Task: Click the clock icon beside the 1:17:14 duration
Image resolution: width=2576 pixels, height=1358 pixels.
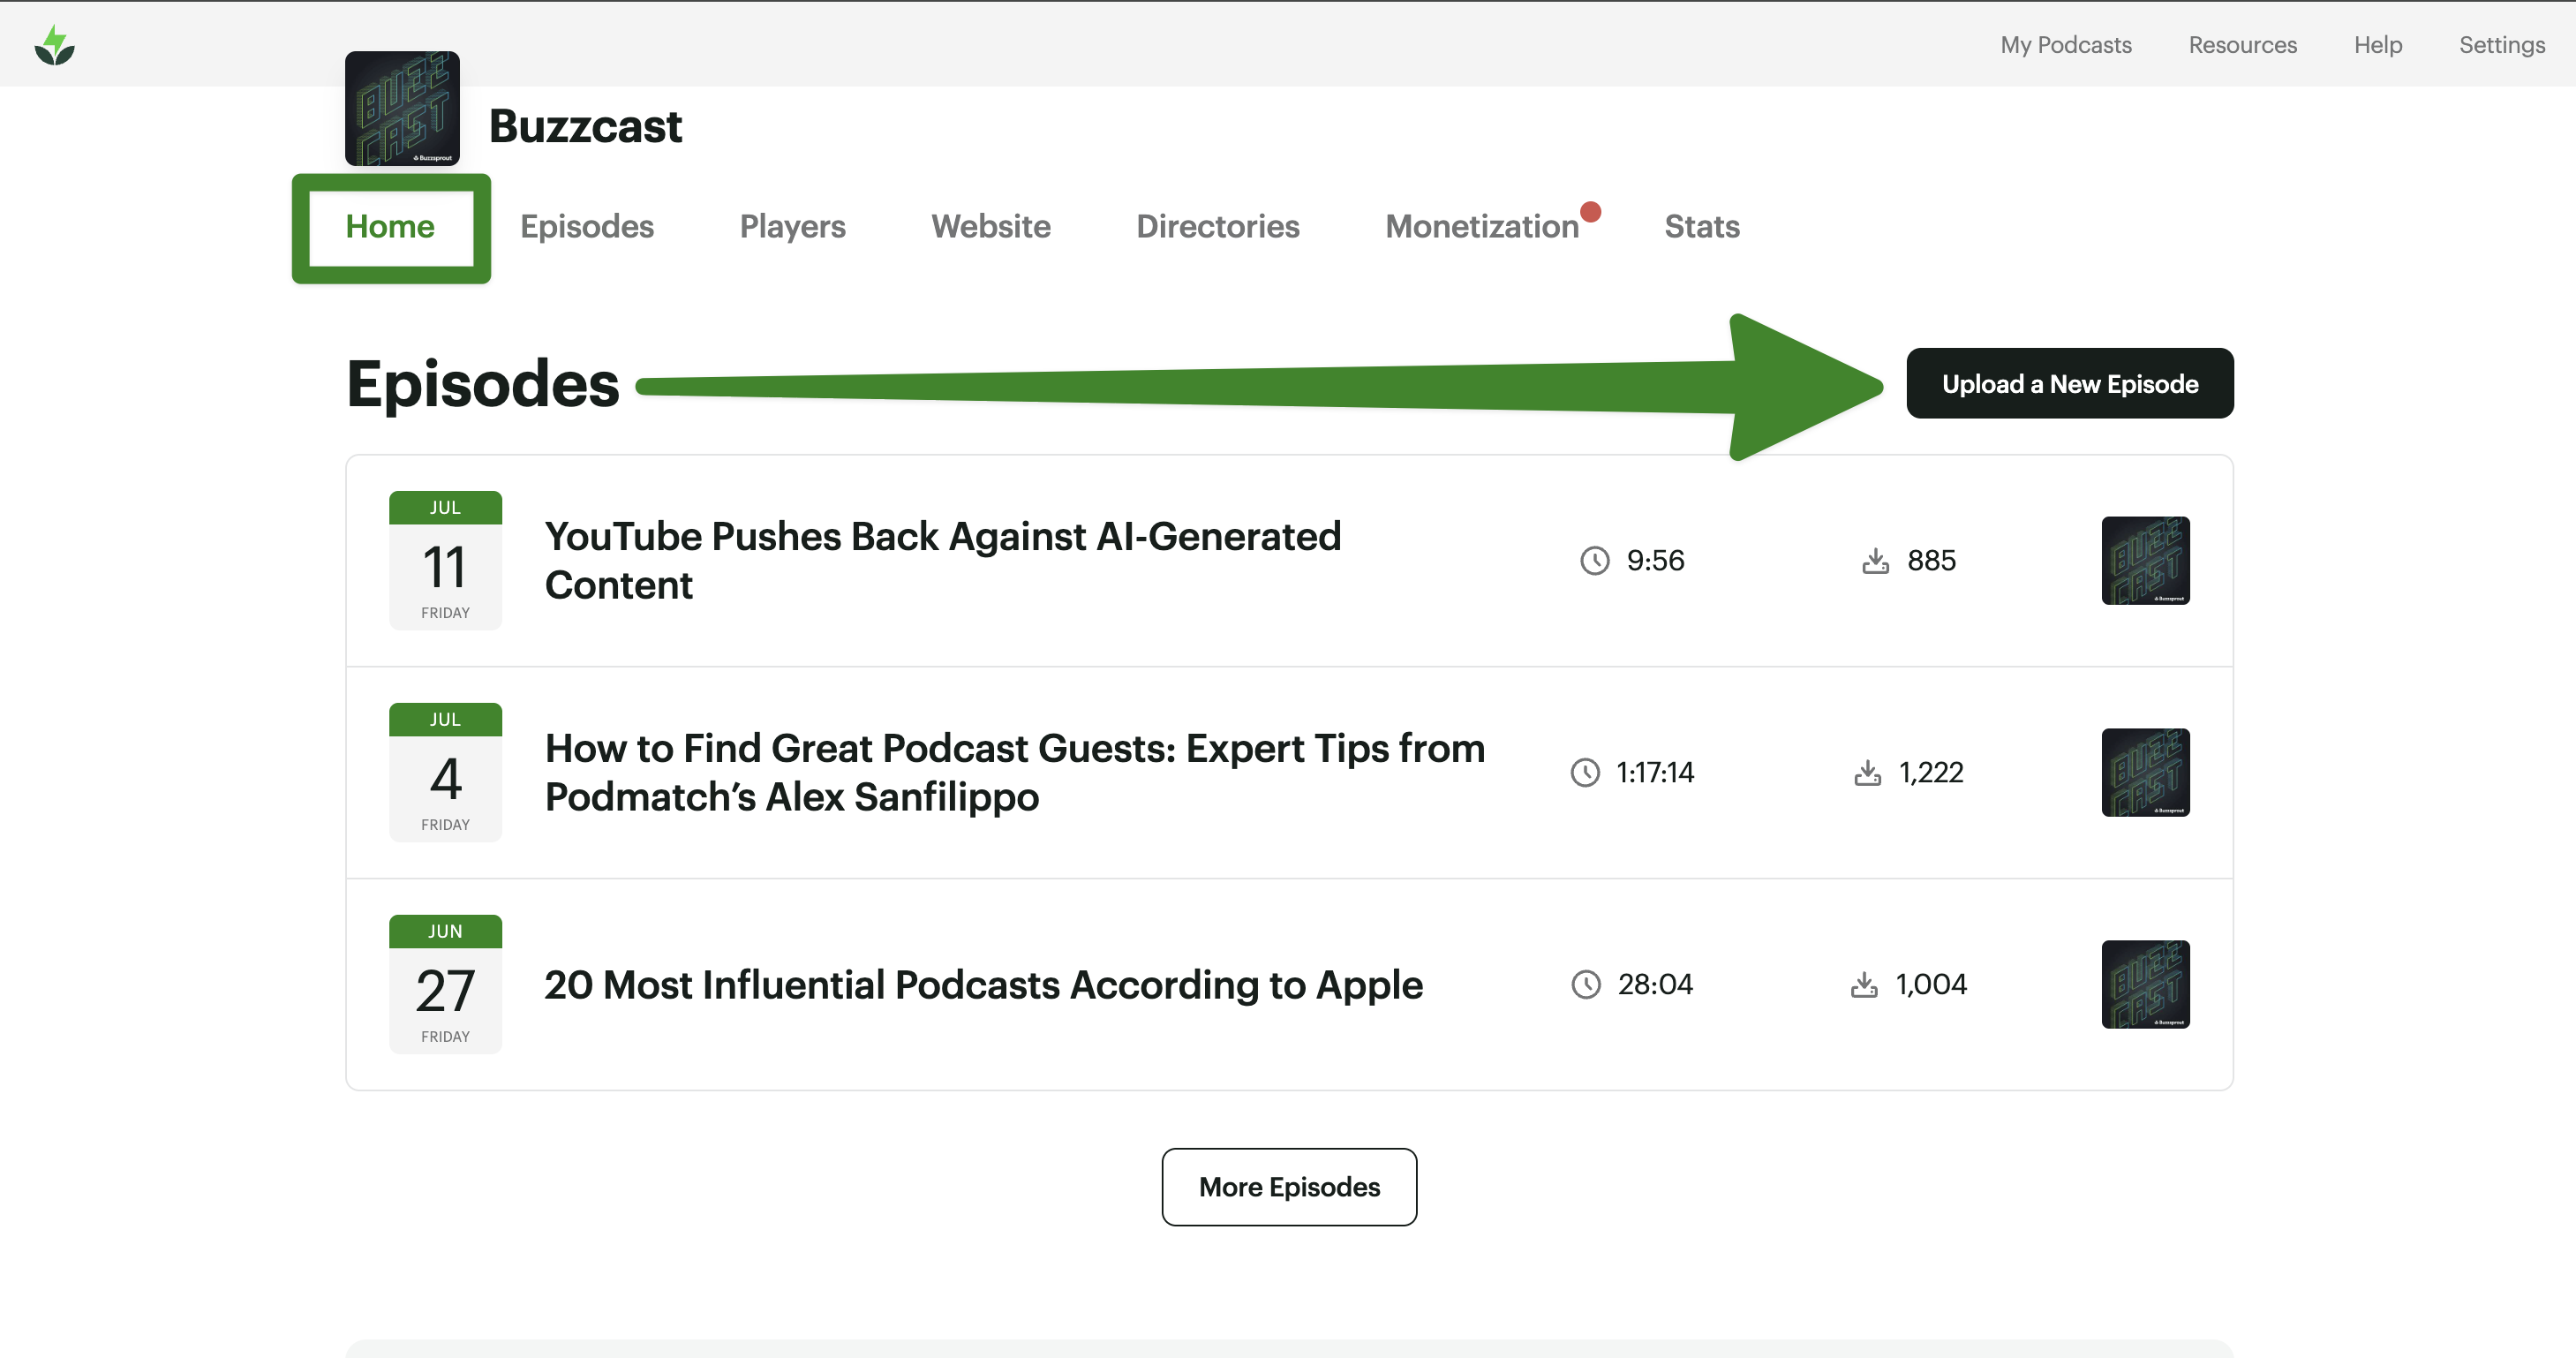Action: [x=1585, y=773]
